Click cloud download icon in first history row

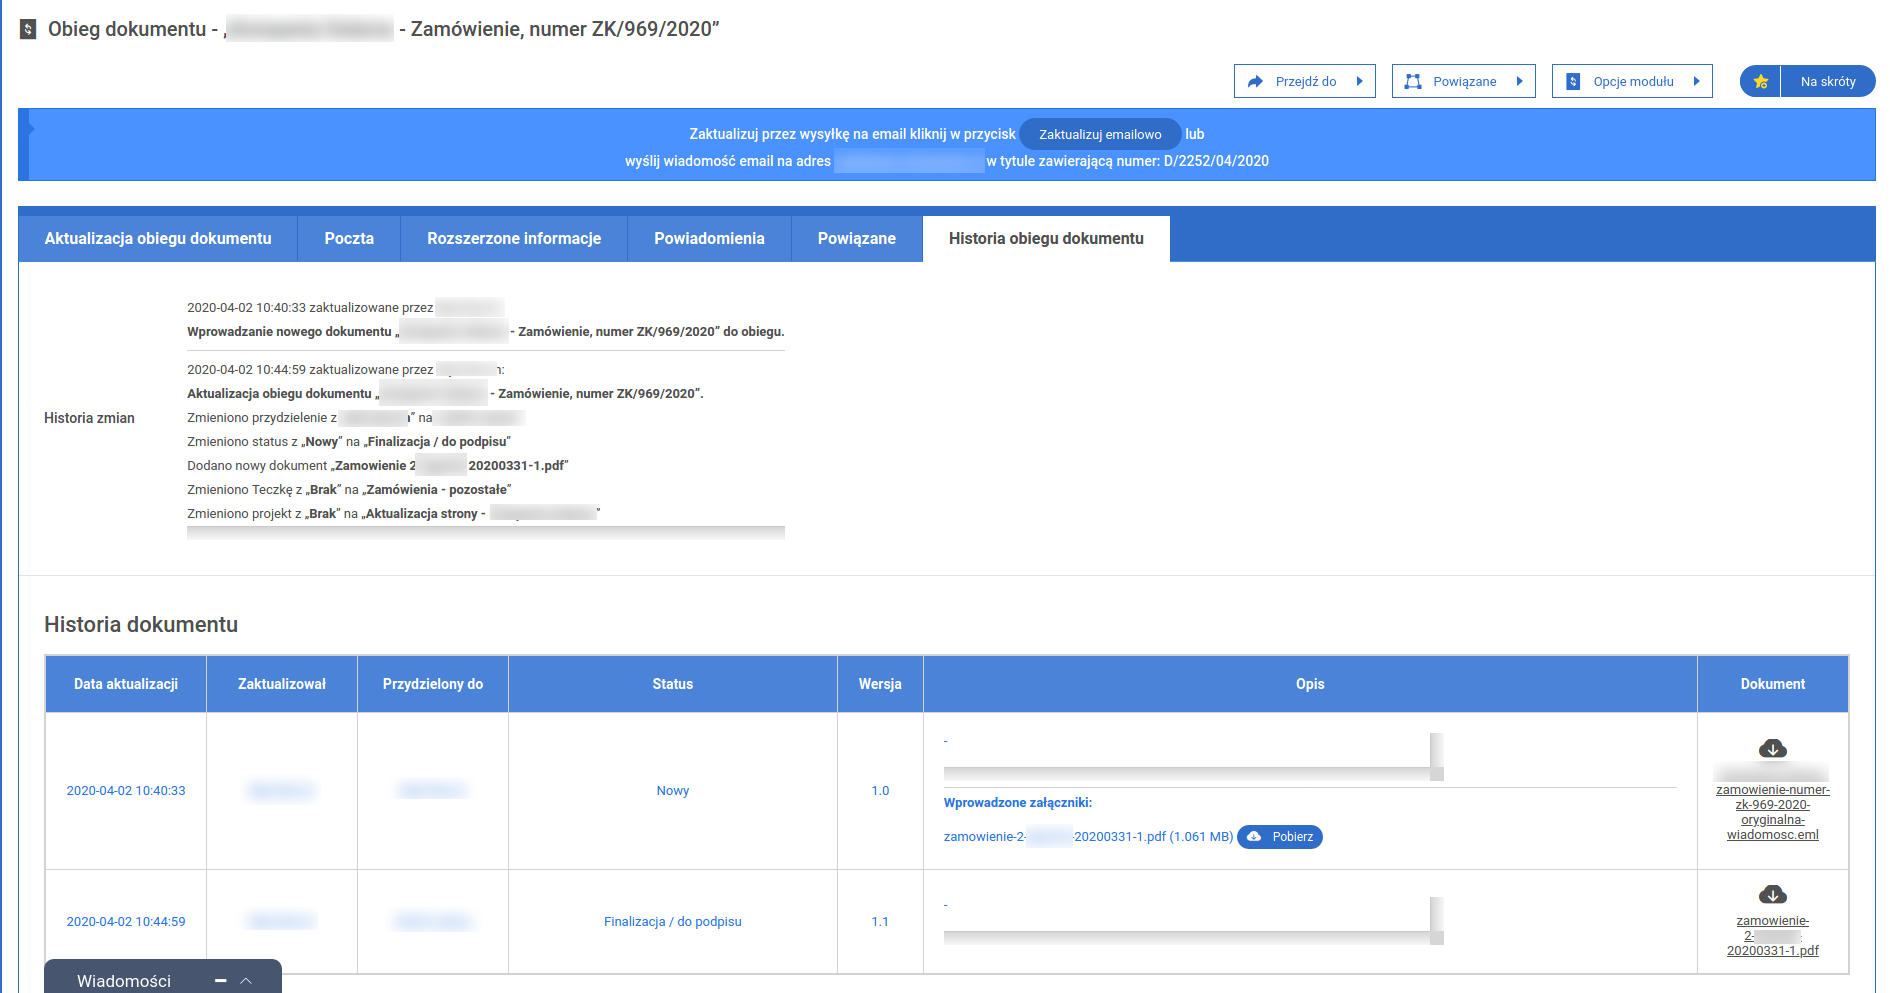point(1772,749)
